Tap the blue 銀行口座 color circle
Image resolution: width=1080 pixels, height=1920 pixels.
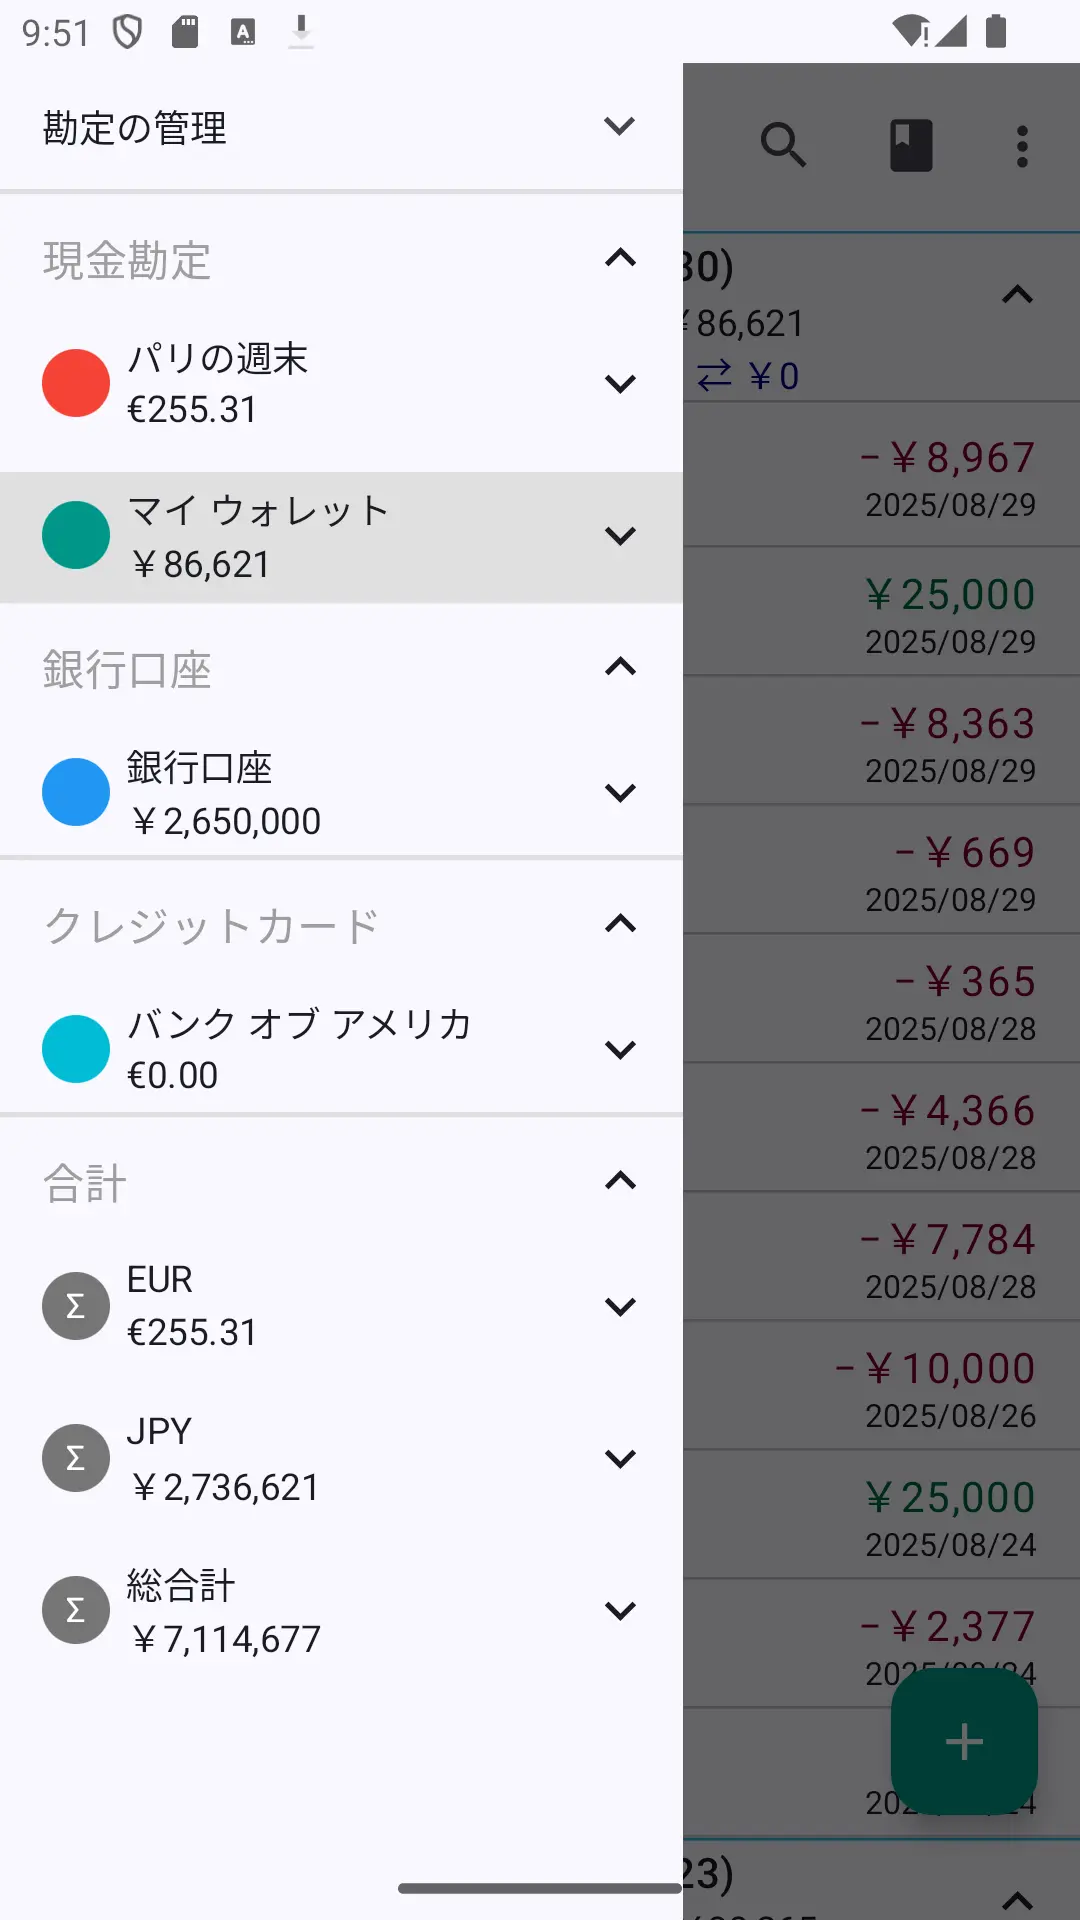coord(76,792)
